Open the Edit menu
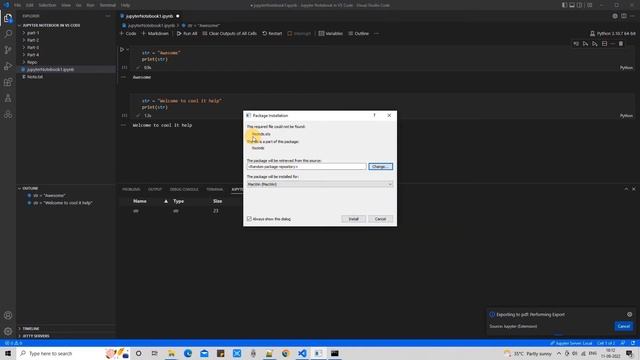 [x=29, y=5]
